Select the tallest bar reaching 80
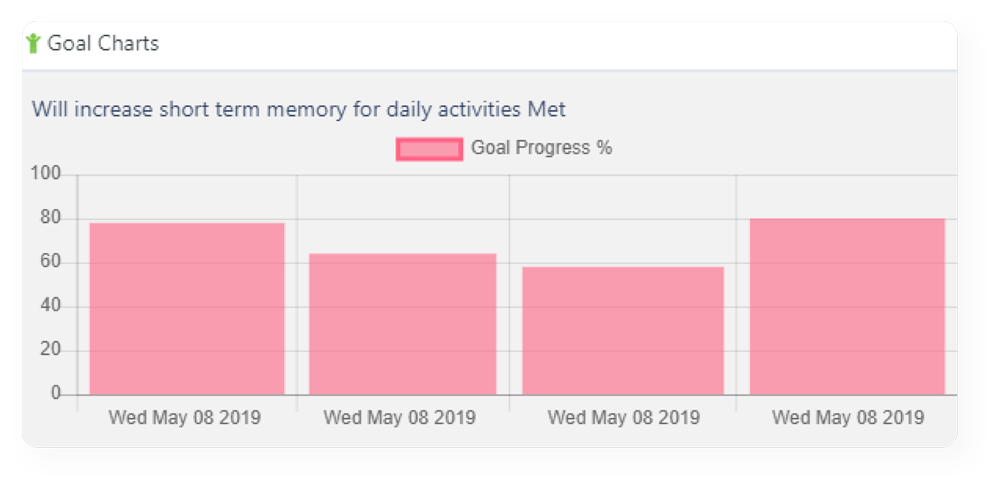The image size is (1000, 489). 847,307
